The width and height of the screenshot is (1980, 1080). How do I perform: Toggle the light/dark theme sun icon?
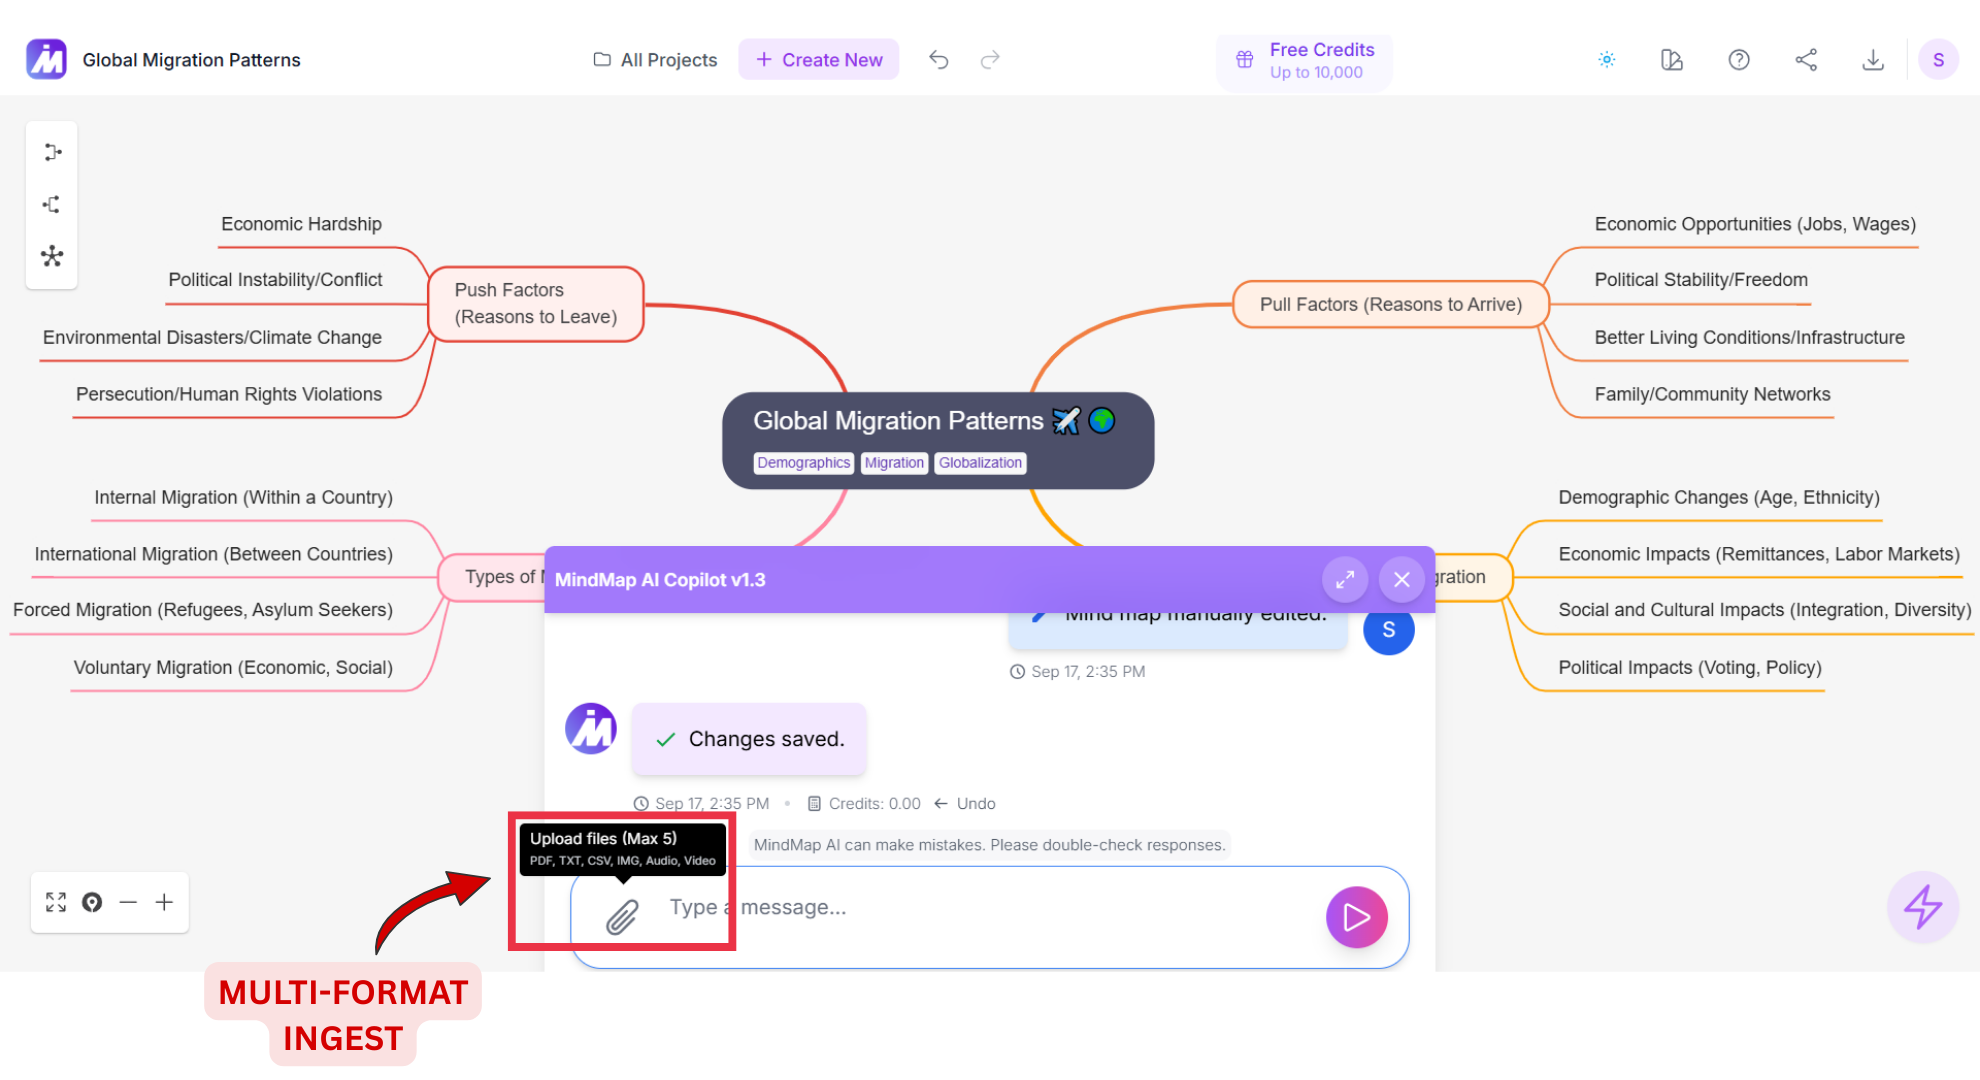1607,60
